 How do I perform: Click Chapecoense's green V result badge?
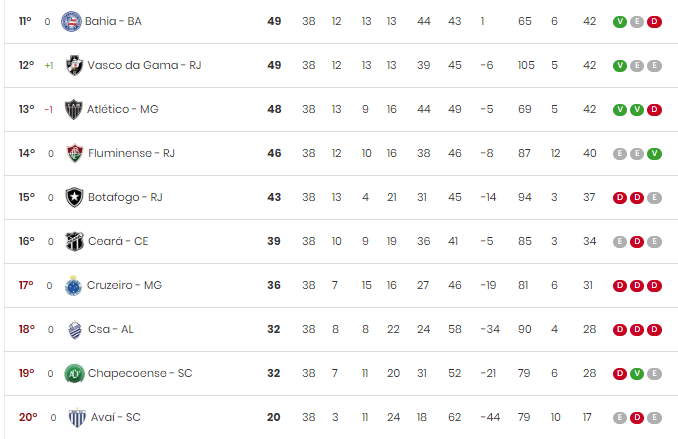(x=637, y=374)
